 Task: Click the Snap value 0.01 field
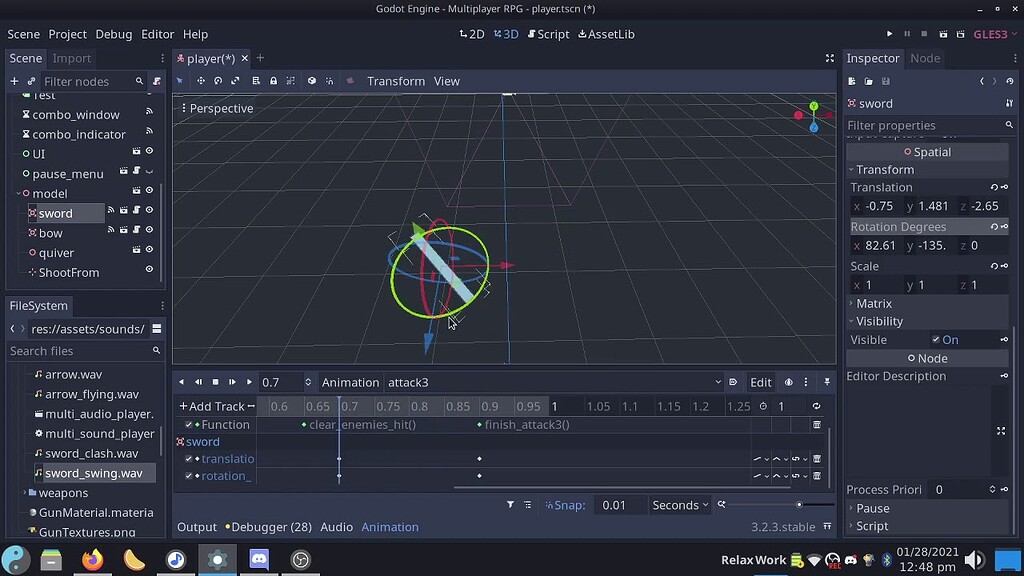pyautogui.click(x=619, y=505)
